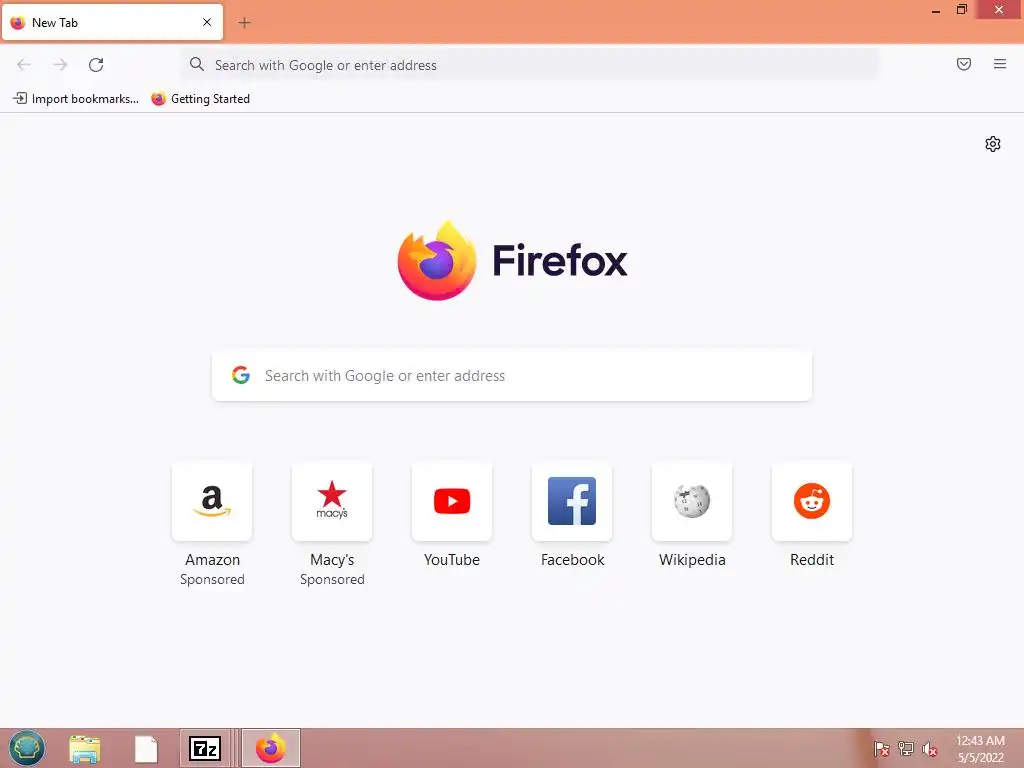Click the Wikipedia label text
The image size is (1024, 768).
(692, 560)
